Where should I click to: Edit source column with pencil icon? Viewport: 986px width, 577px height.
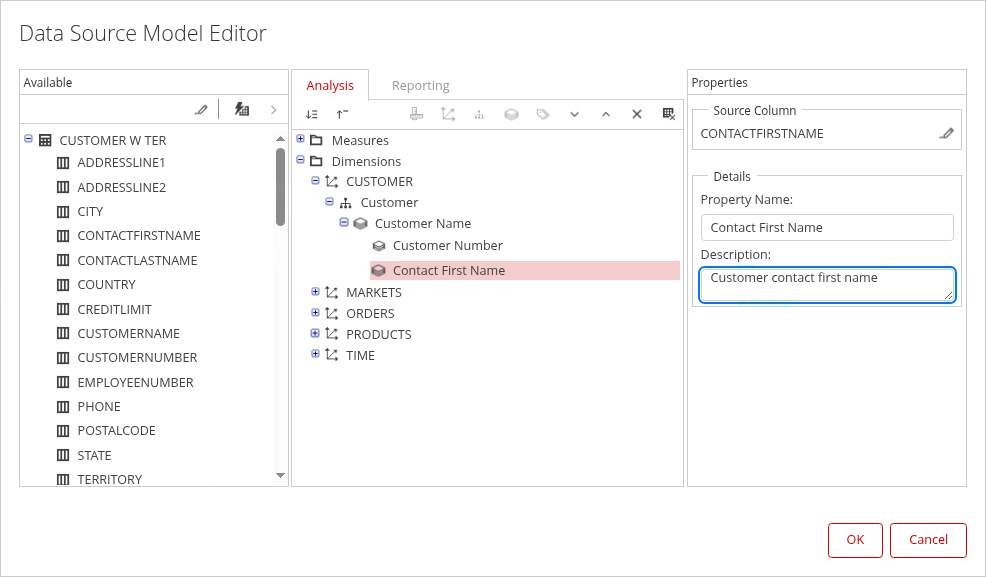[946, 133]
